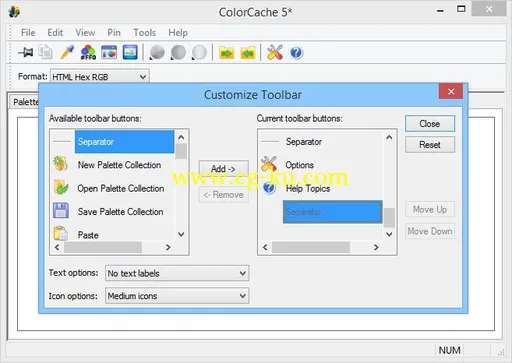Screen dimensions: 512x363
Task: Click the Move Down button
Action: click(x=430, y=231)
